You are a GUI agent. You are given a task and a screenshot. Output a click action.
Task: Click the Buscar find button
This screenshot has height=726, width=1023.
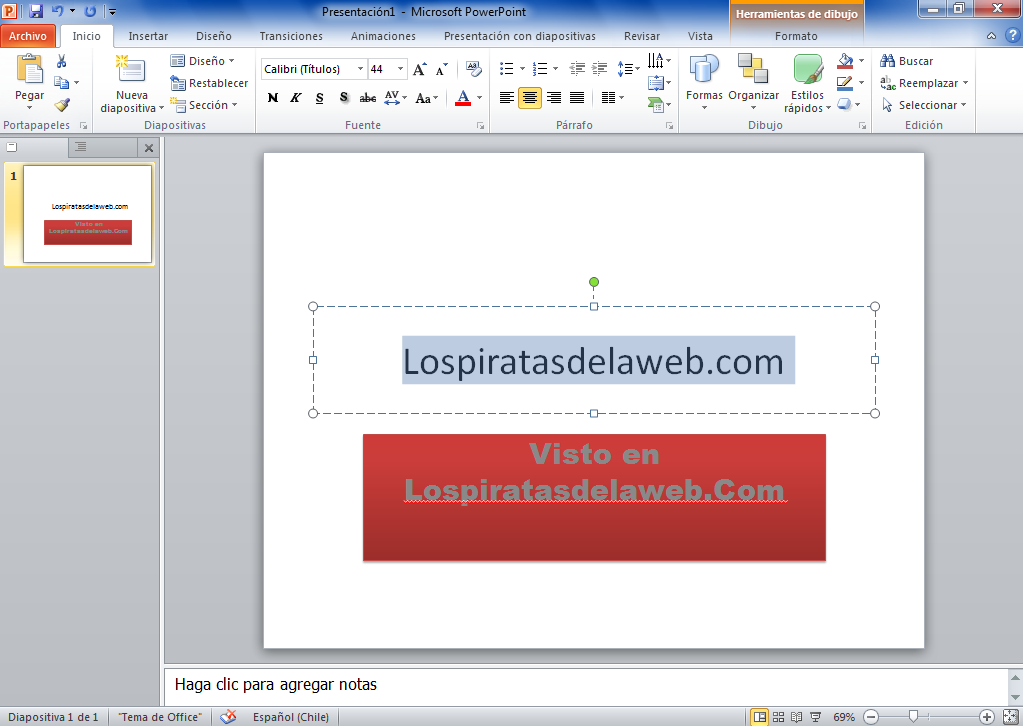(x=907, y=61)
